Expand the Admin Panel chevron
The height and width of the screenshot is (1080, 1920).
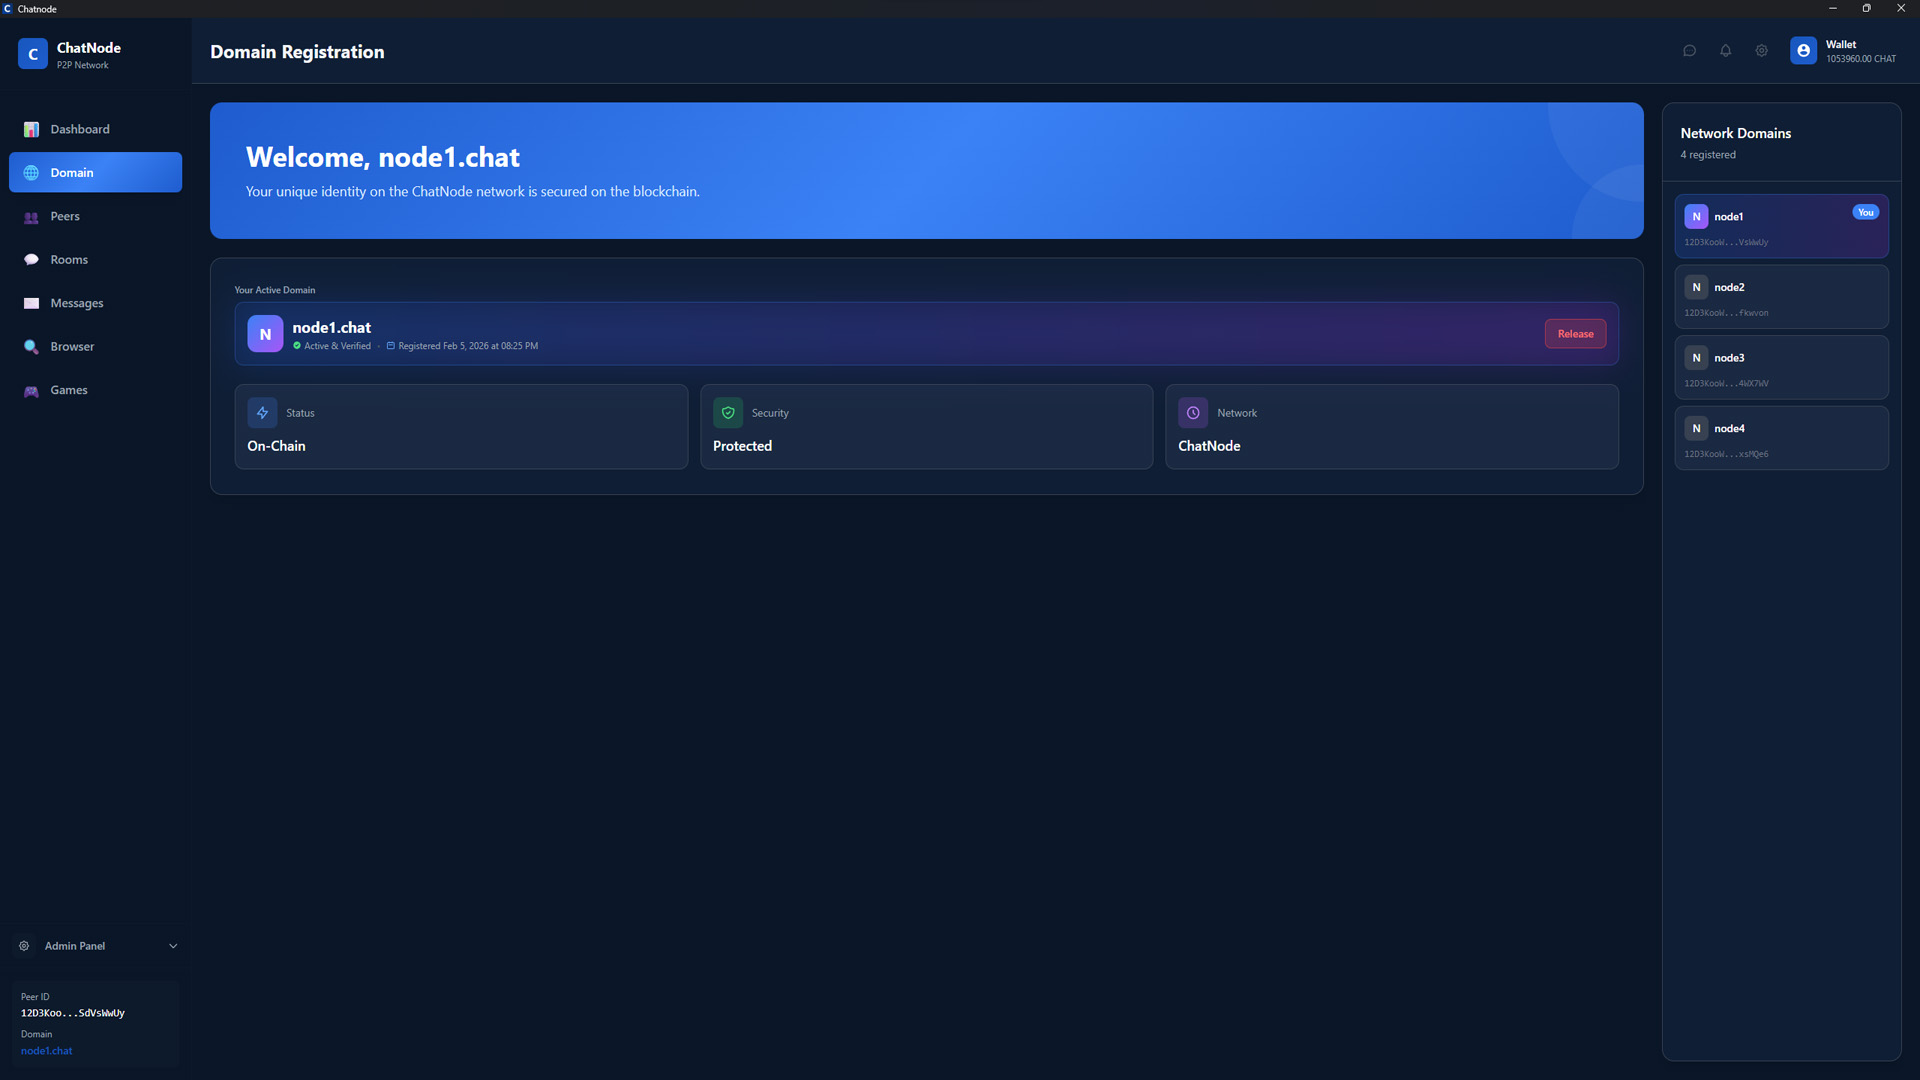[172, 945]
